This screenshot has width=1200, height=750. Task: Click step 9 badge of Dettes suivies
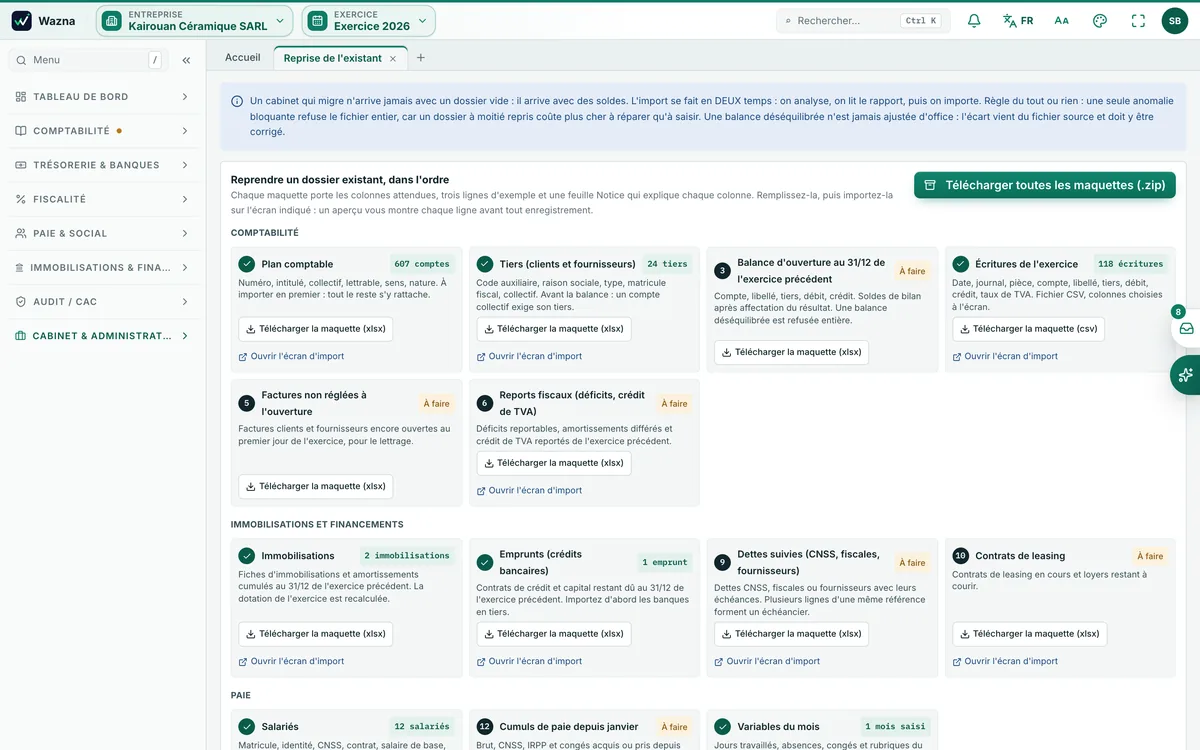(722, 562)
